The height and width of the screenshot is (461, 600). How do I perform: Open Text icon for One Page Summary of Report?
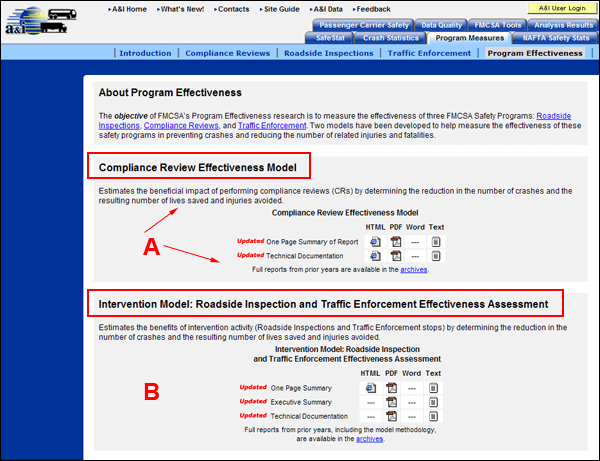click(436, 242)
